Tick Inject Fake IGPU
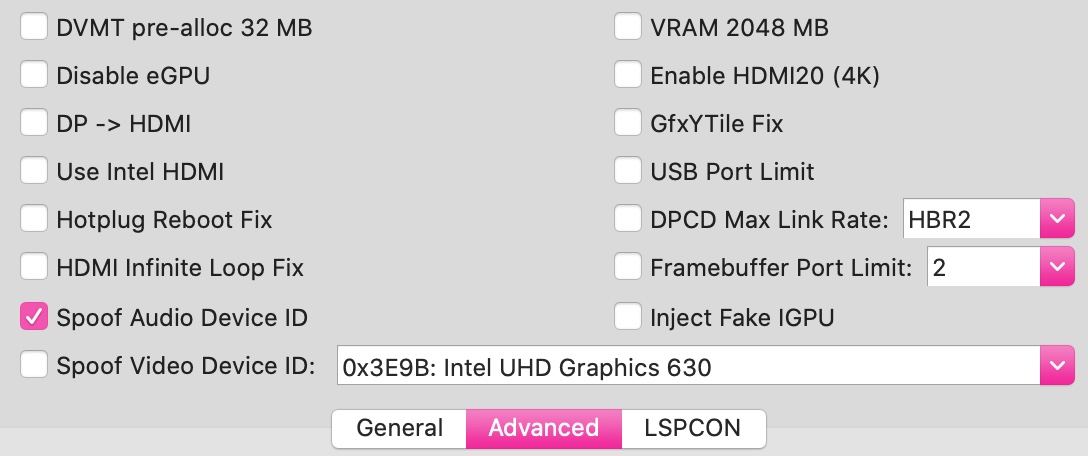The width and height of the screenshot is (1088, 456). tap(628, 316)
